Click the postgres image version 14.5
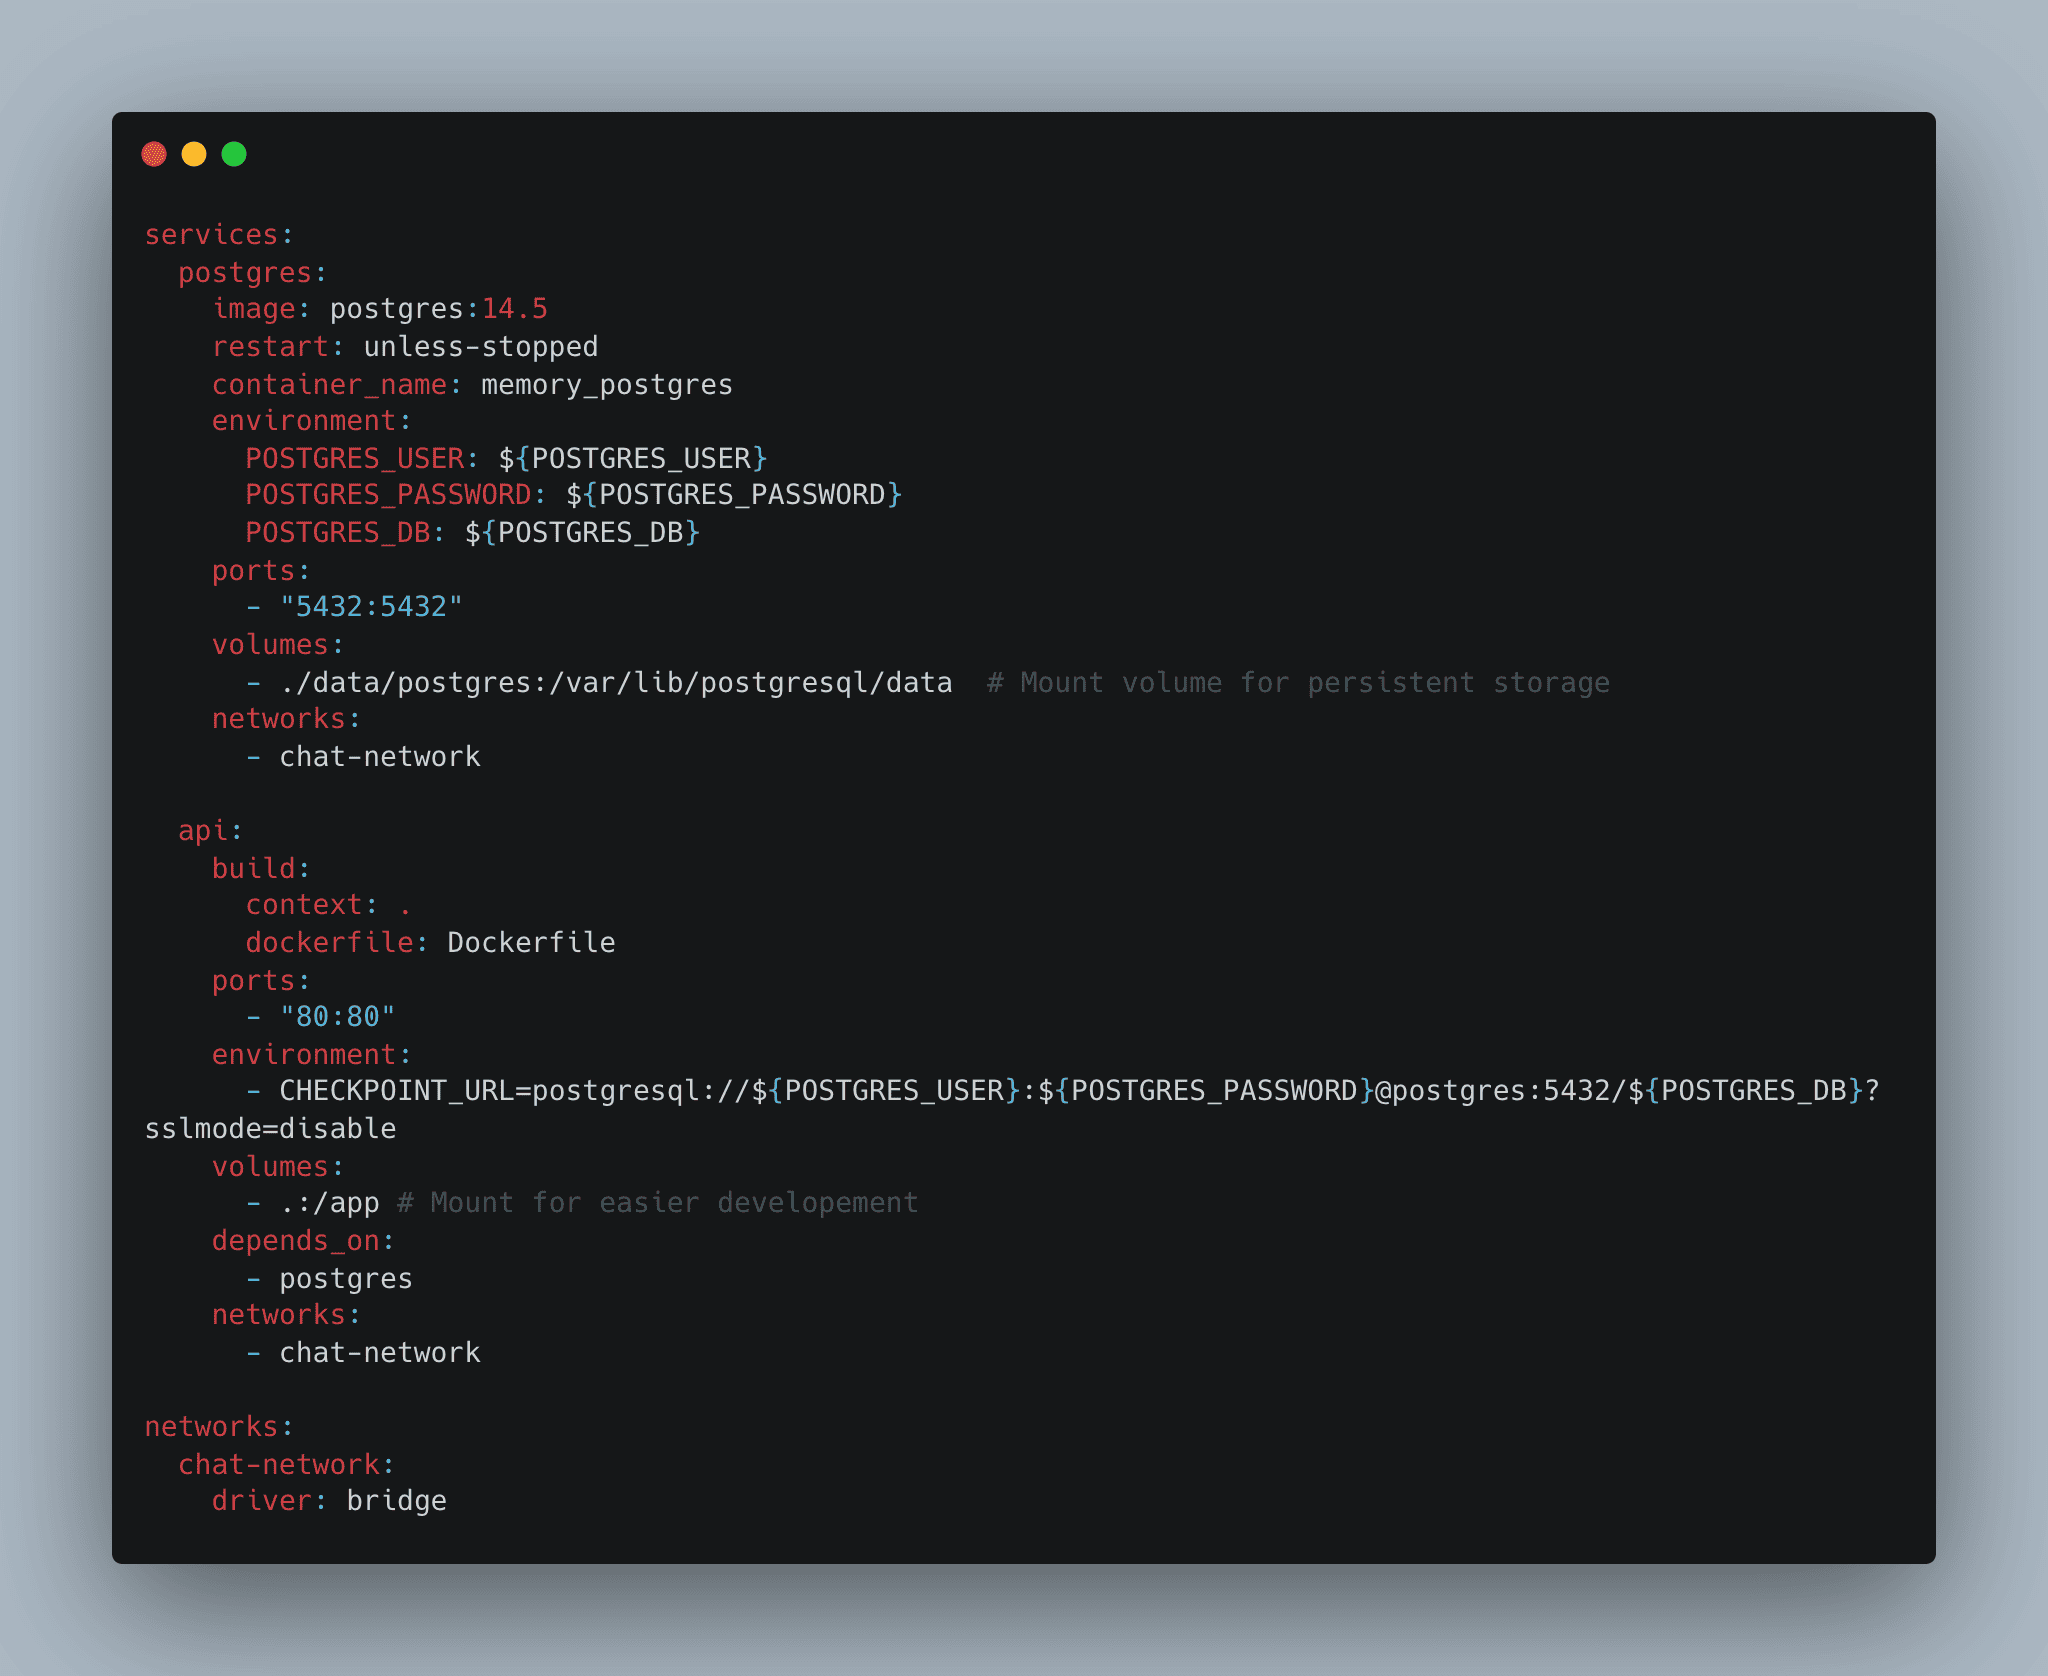The height and width of the screenshot is (1676, 2048). 514,309
